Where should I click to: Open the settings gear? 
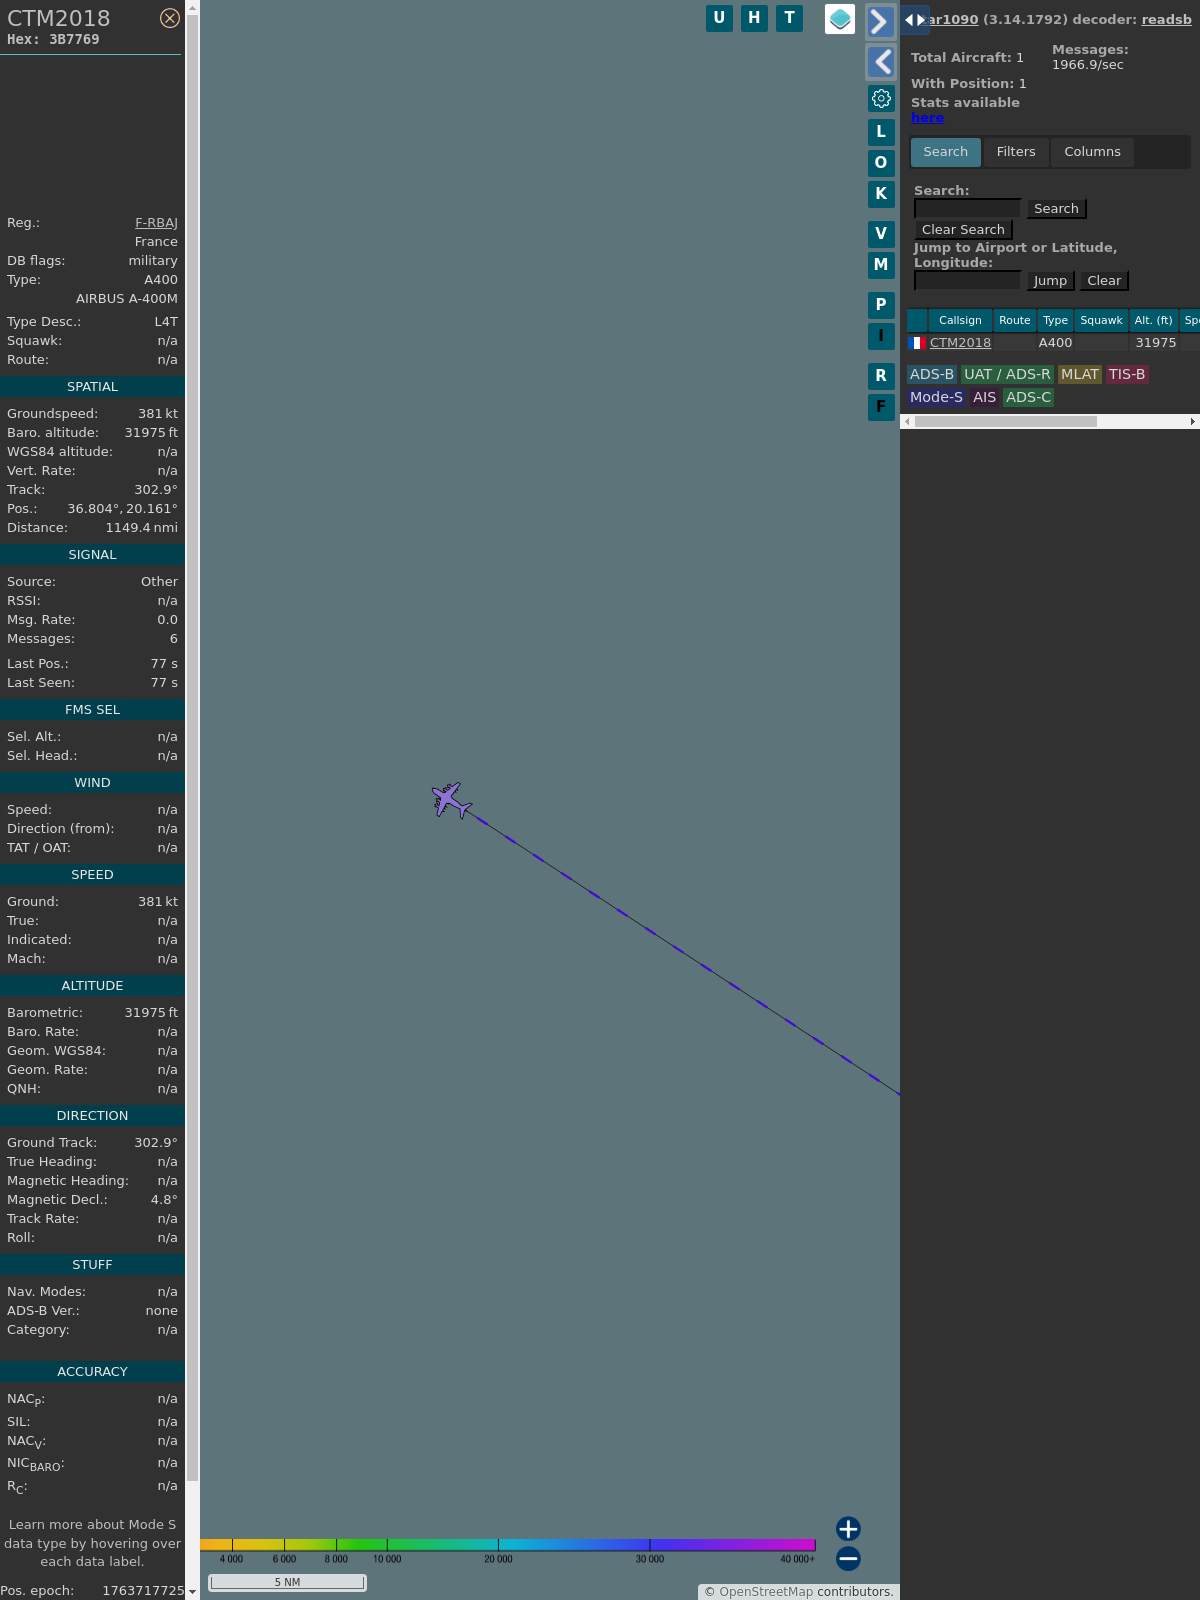881,98
